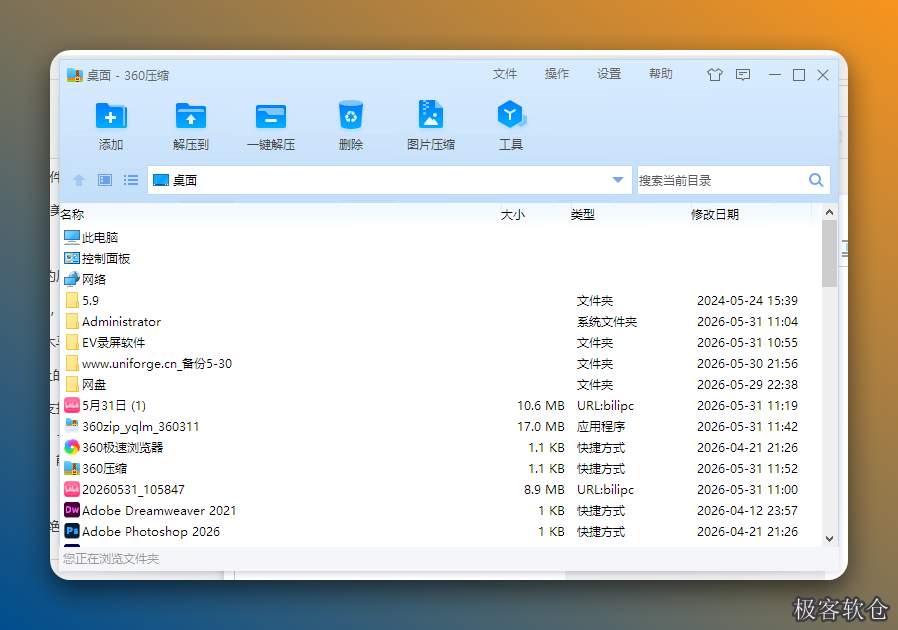Go up one directory with arrow icon
The height and width of the screenshot is (630, 898).
tap(79, 180)
